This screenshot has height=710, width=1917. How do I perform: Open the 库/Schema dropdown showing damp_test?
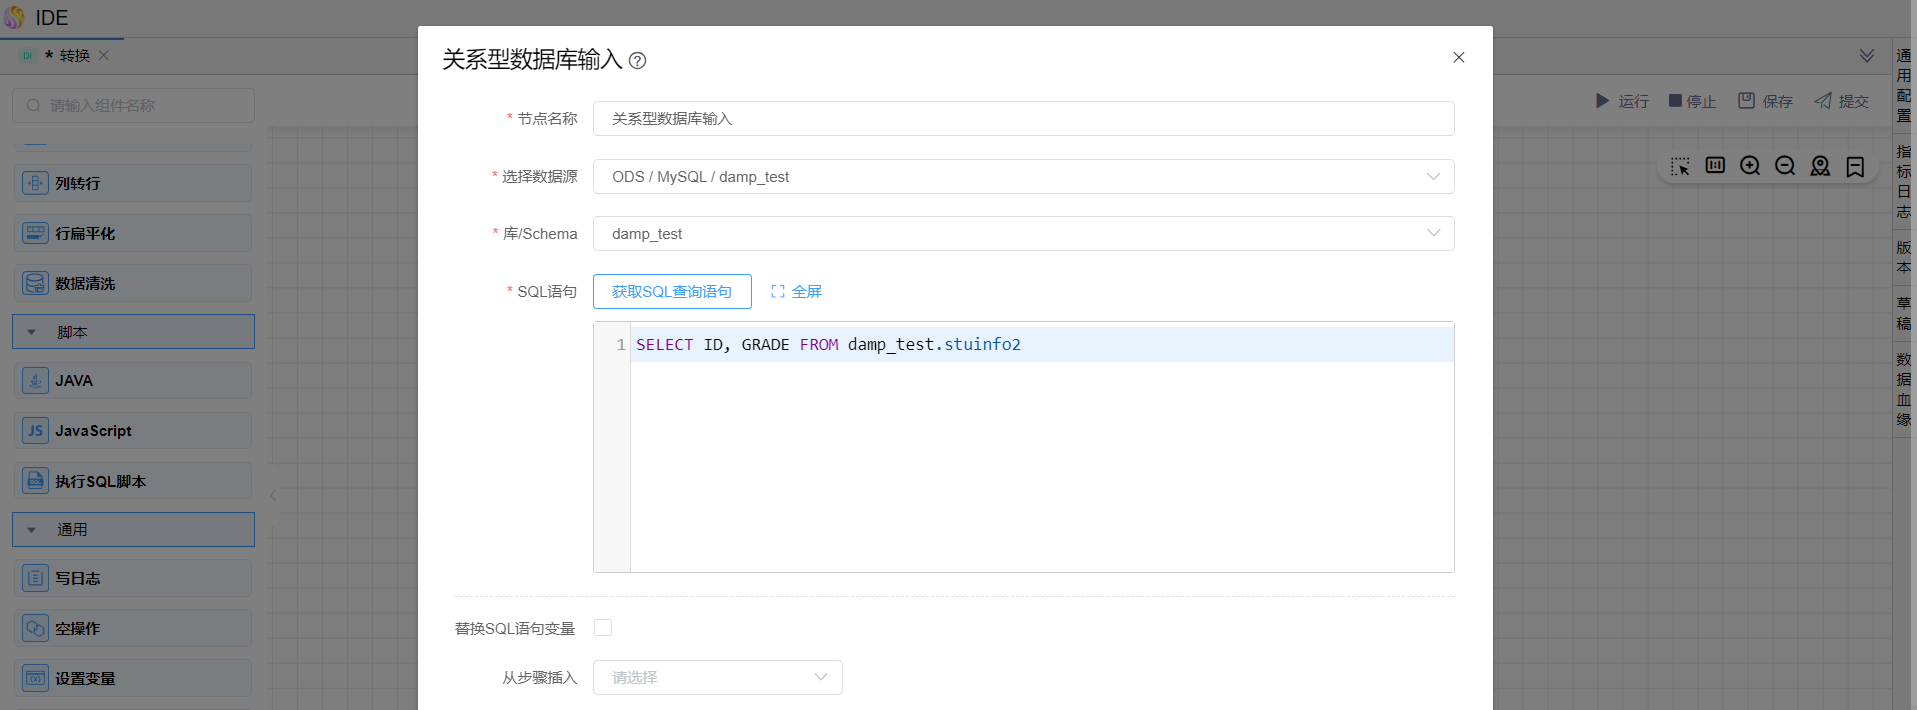tap(1023, 234)
